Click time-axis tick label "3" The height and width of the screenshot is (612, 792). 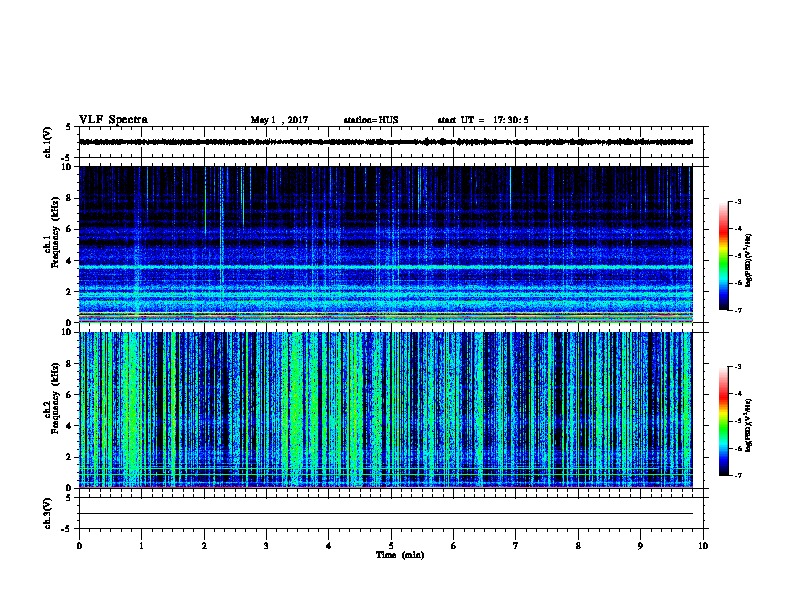click(266, 545)
